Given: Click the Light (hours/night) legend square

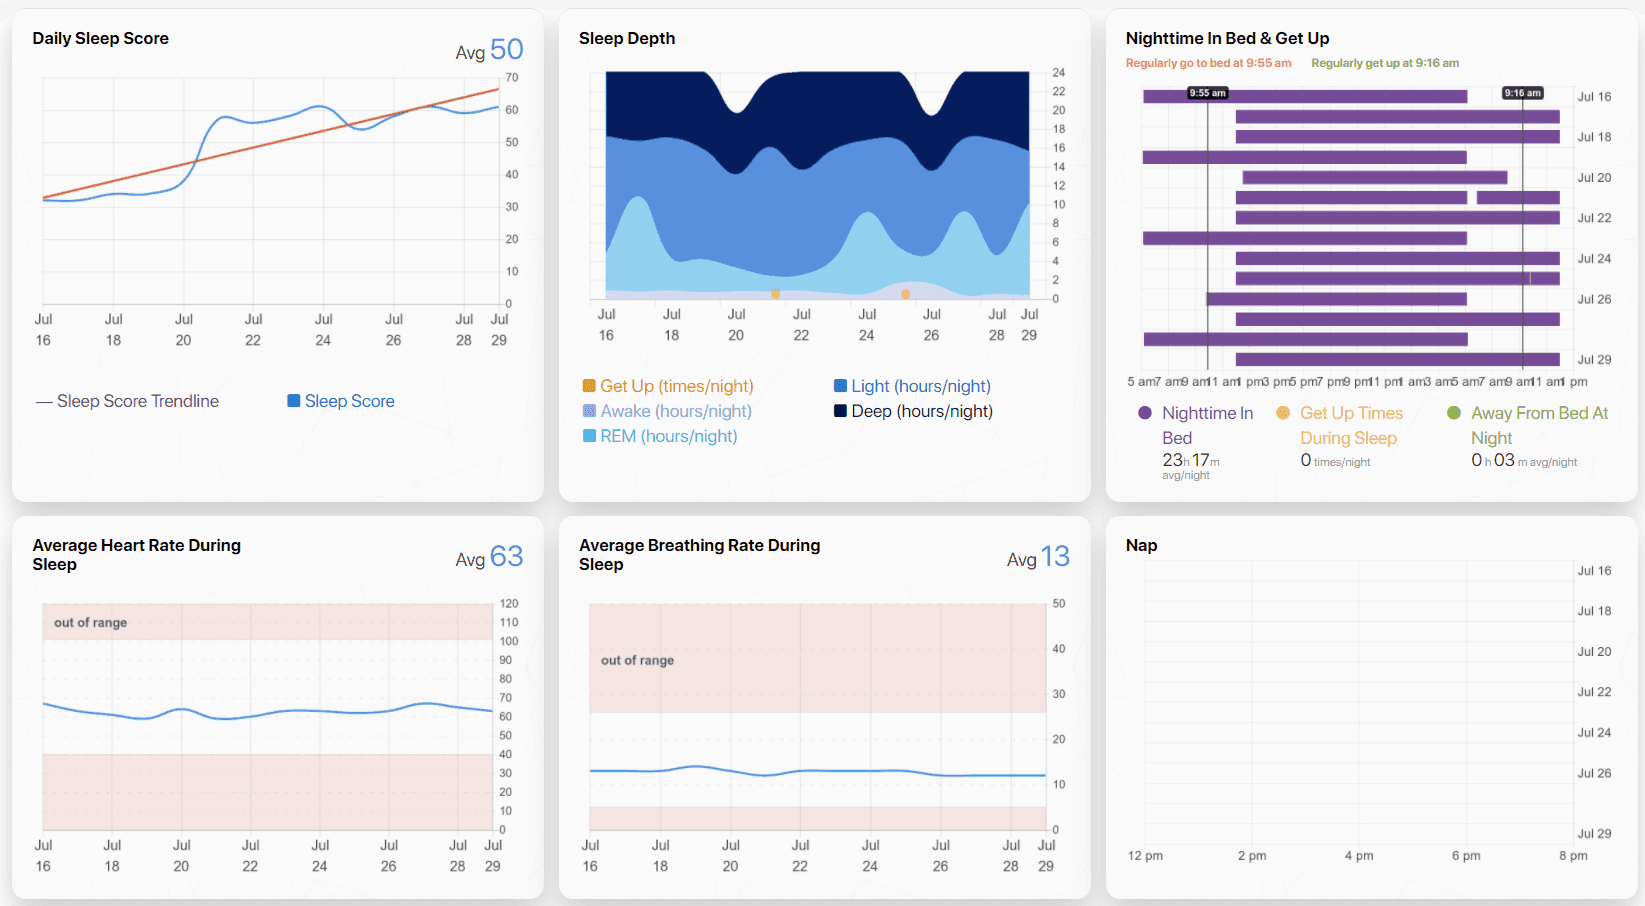Looking at the screenshot, I should pos(840,386).
